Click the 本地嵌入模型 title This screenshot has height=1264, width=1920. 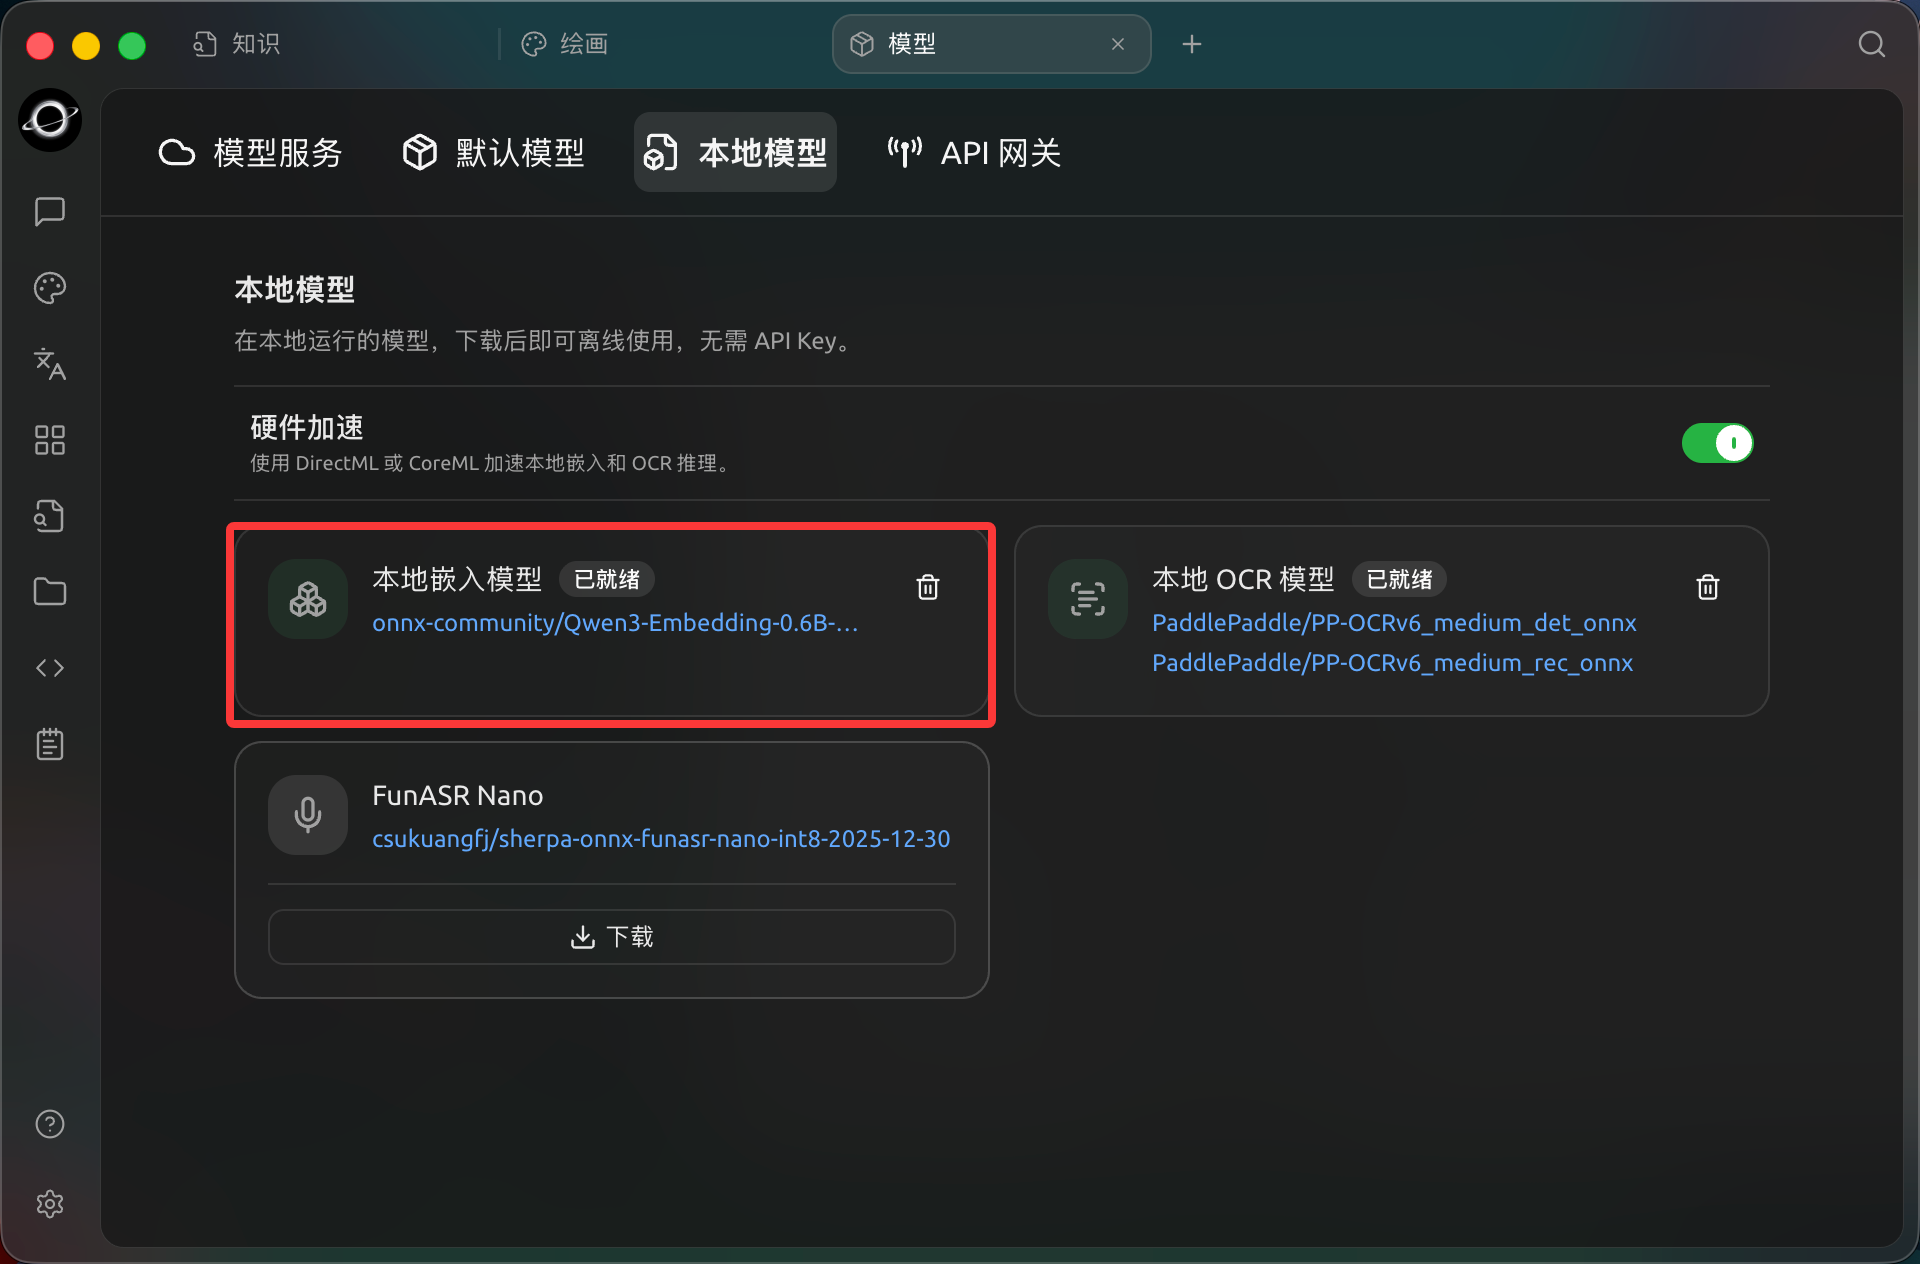pos(457,579)
